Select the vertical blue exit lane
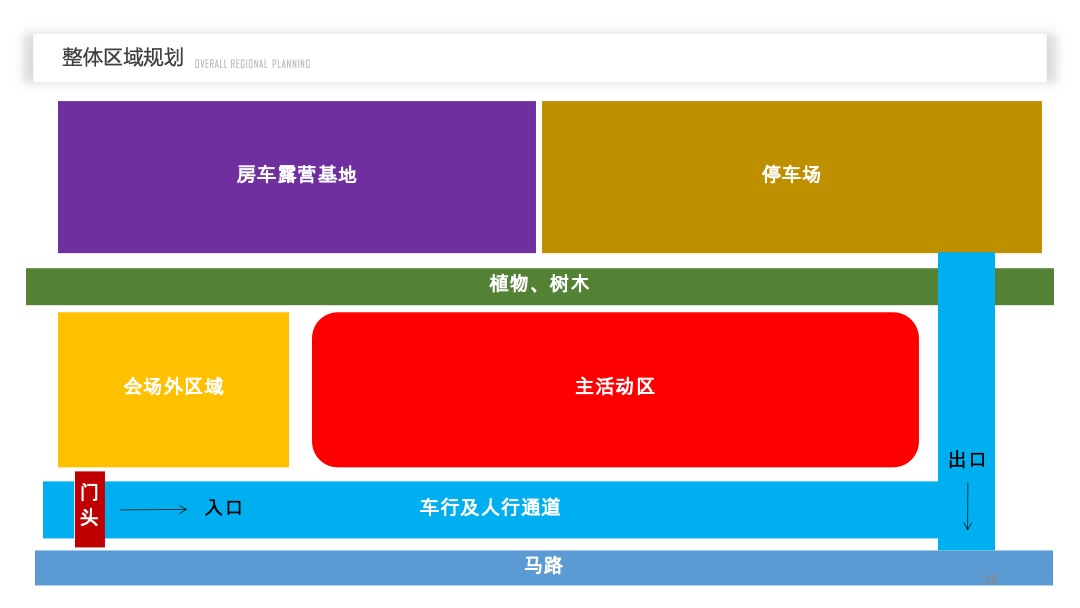The width and height of the screenshot is (1080, 608). coord(966,350)
